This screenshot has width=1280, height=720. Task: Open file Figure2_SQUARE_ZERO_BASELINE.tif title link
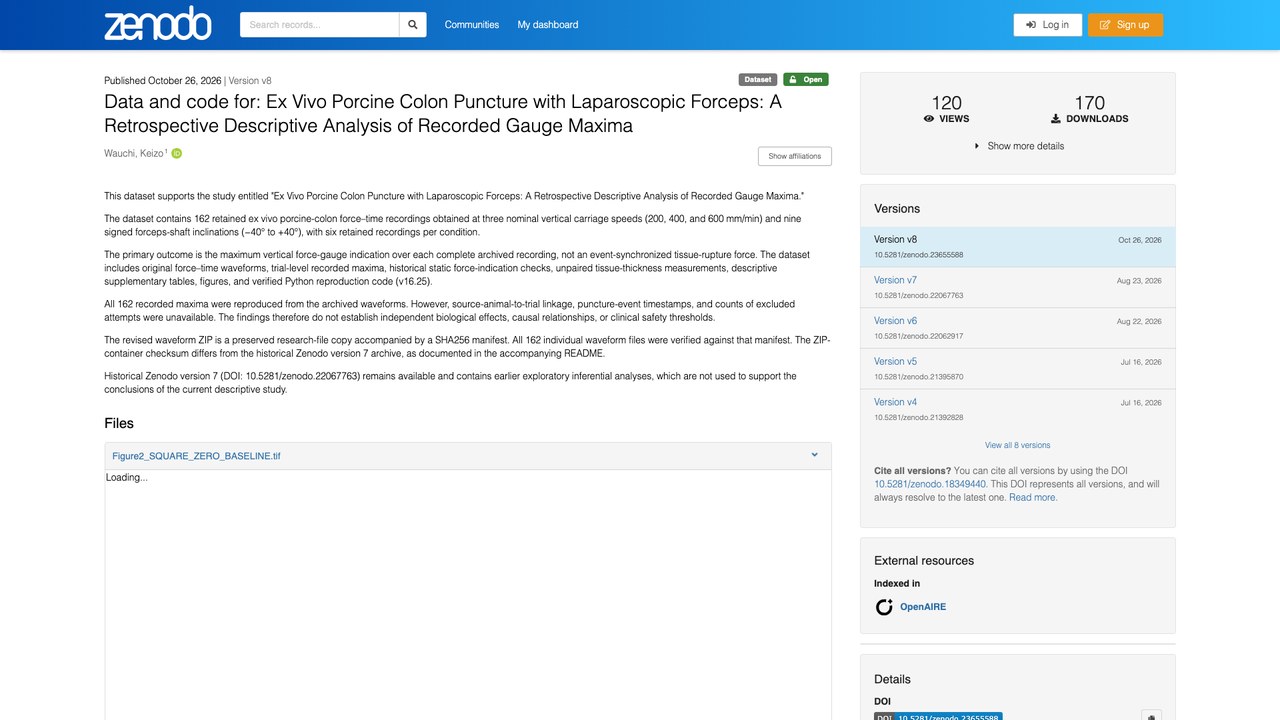click(x=196, y=456)
